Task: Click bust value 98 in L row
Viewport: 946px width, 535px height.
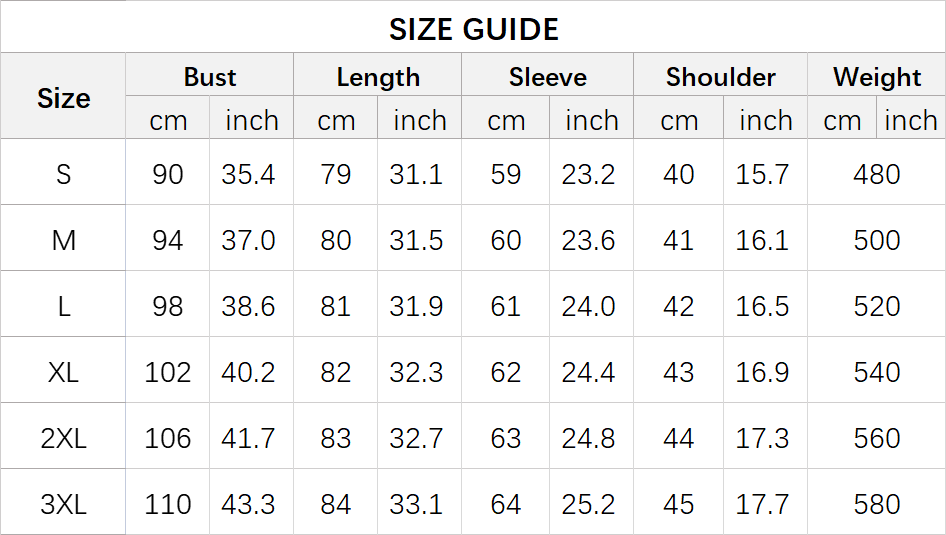Action: (x=168, y=306)
